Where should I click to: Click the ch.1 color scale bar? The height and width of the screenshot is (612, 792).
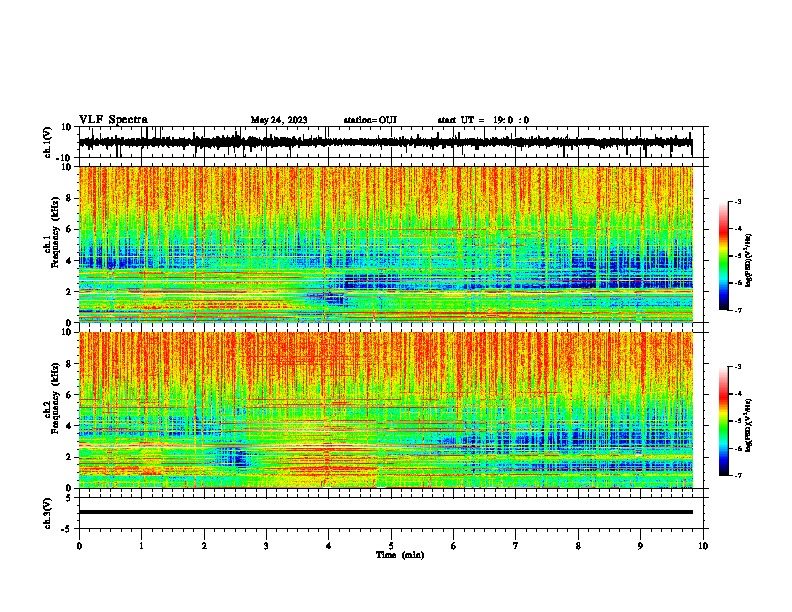[x=724, y=256]
